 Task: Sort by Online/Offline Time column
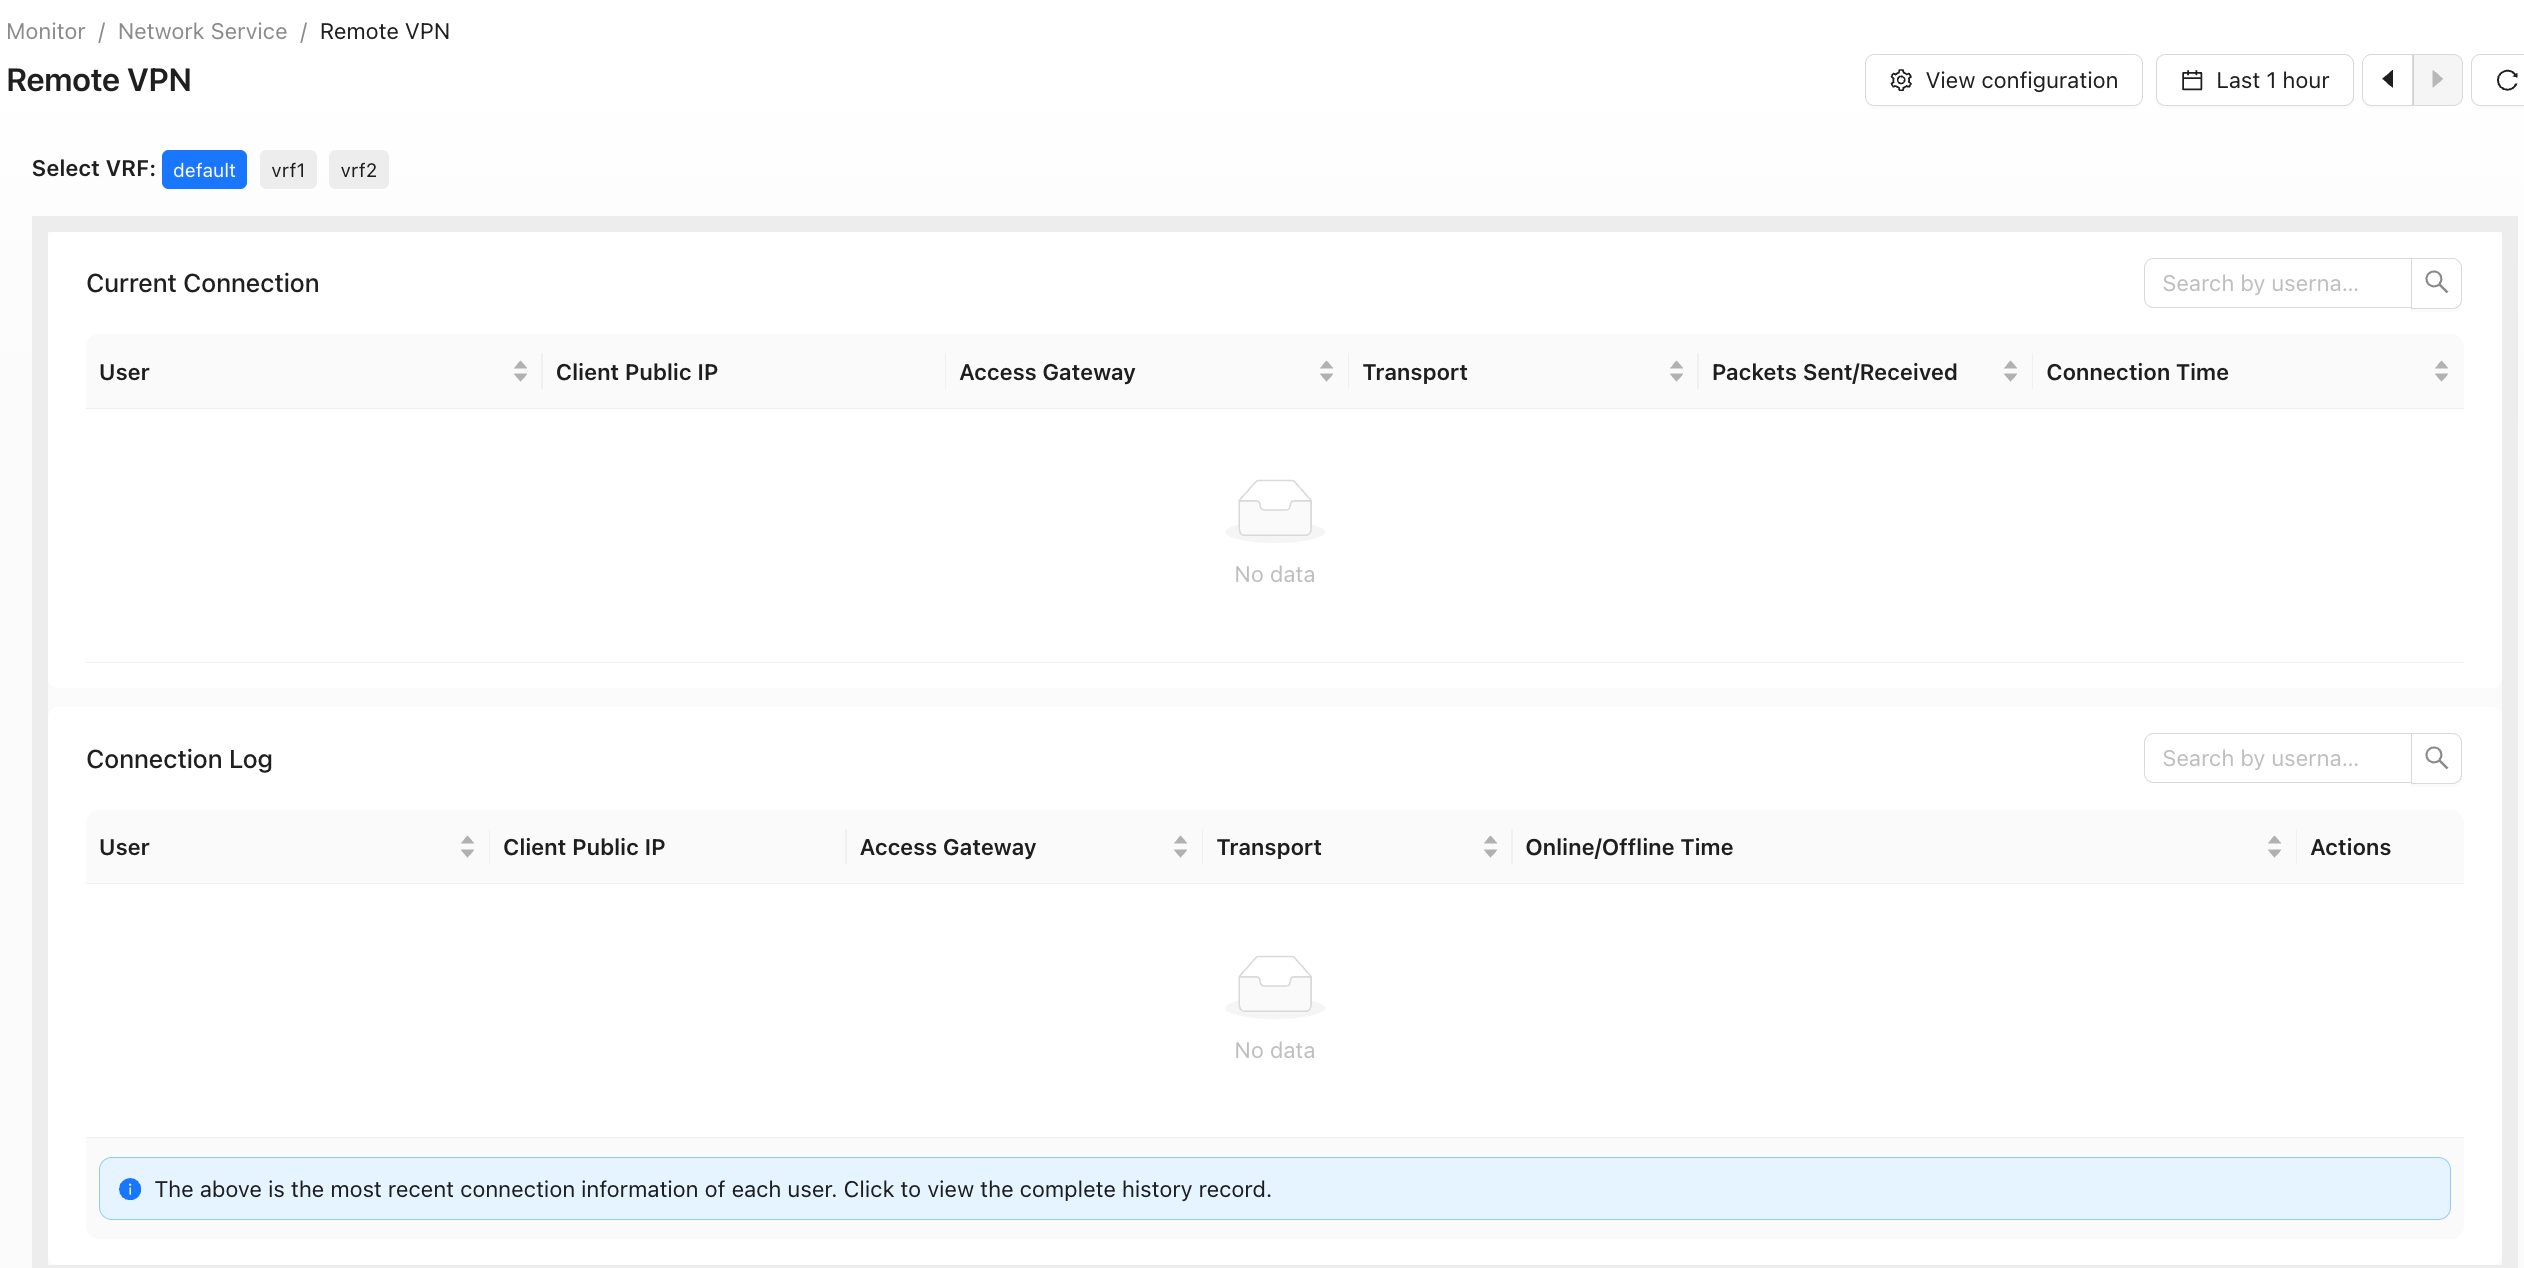tap(2274, 847)
